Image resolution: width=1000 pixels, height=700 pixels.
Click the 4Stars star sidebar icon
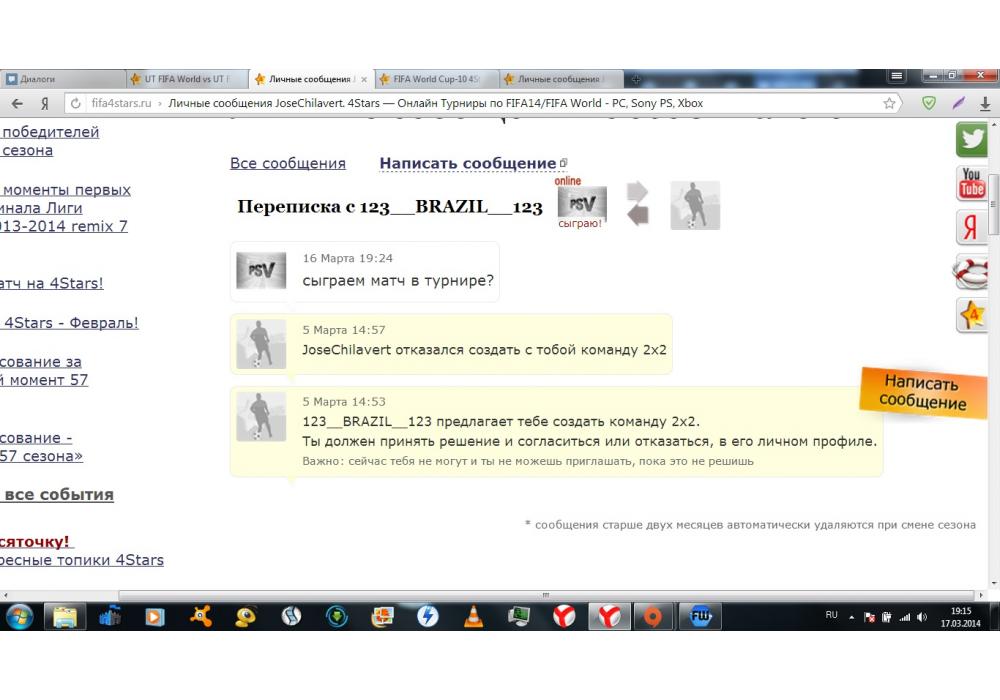[972, 315]
